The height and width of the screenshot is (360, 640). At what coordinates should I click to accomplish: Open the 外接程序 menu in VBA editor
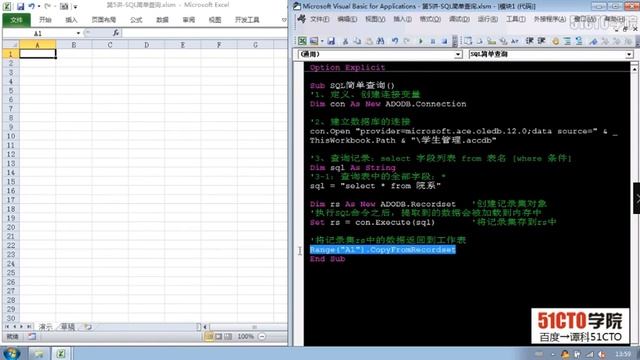coord(550,19)
